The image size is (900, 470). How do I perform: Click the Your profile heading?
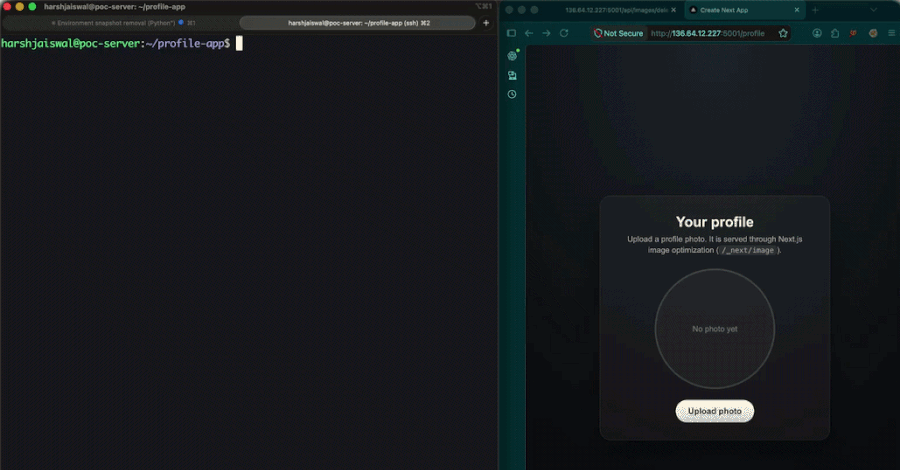715,222
